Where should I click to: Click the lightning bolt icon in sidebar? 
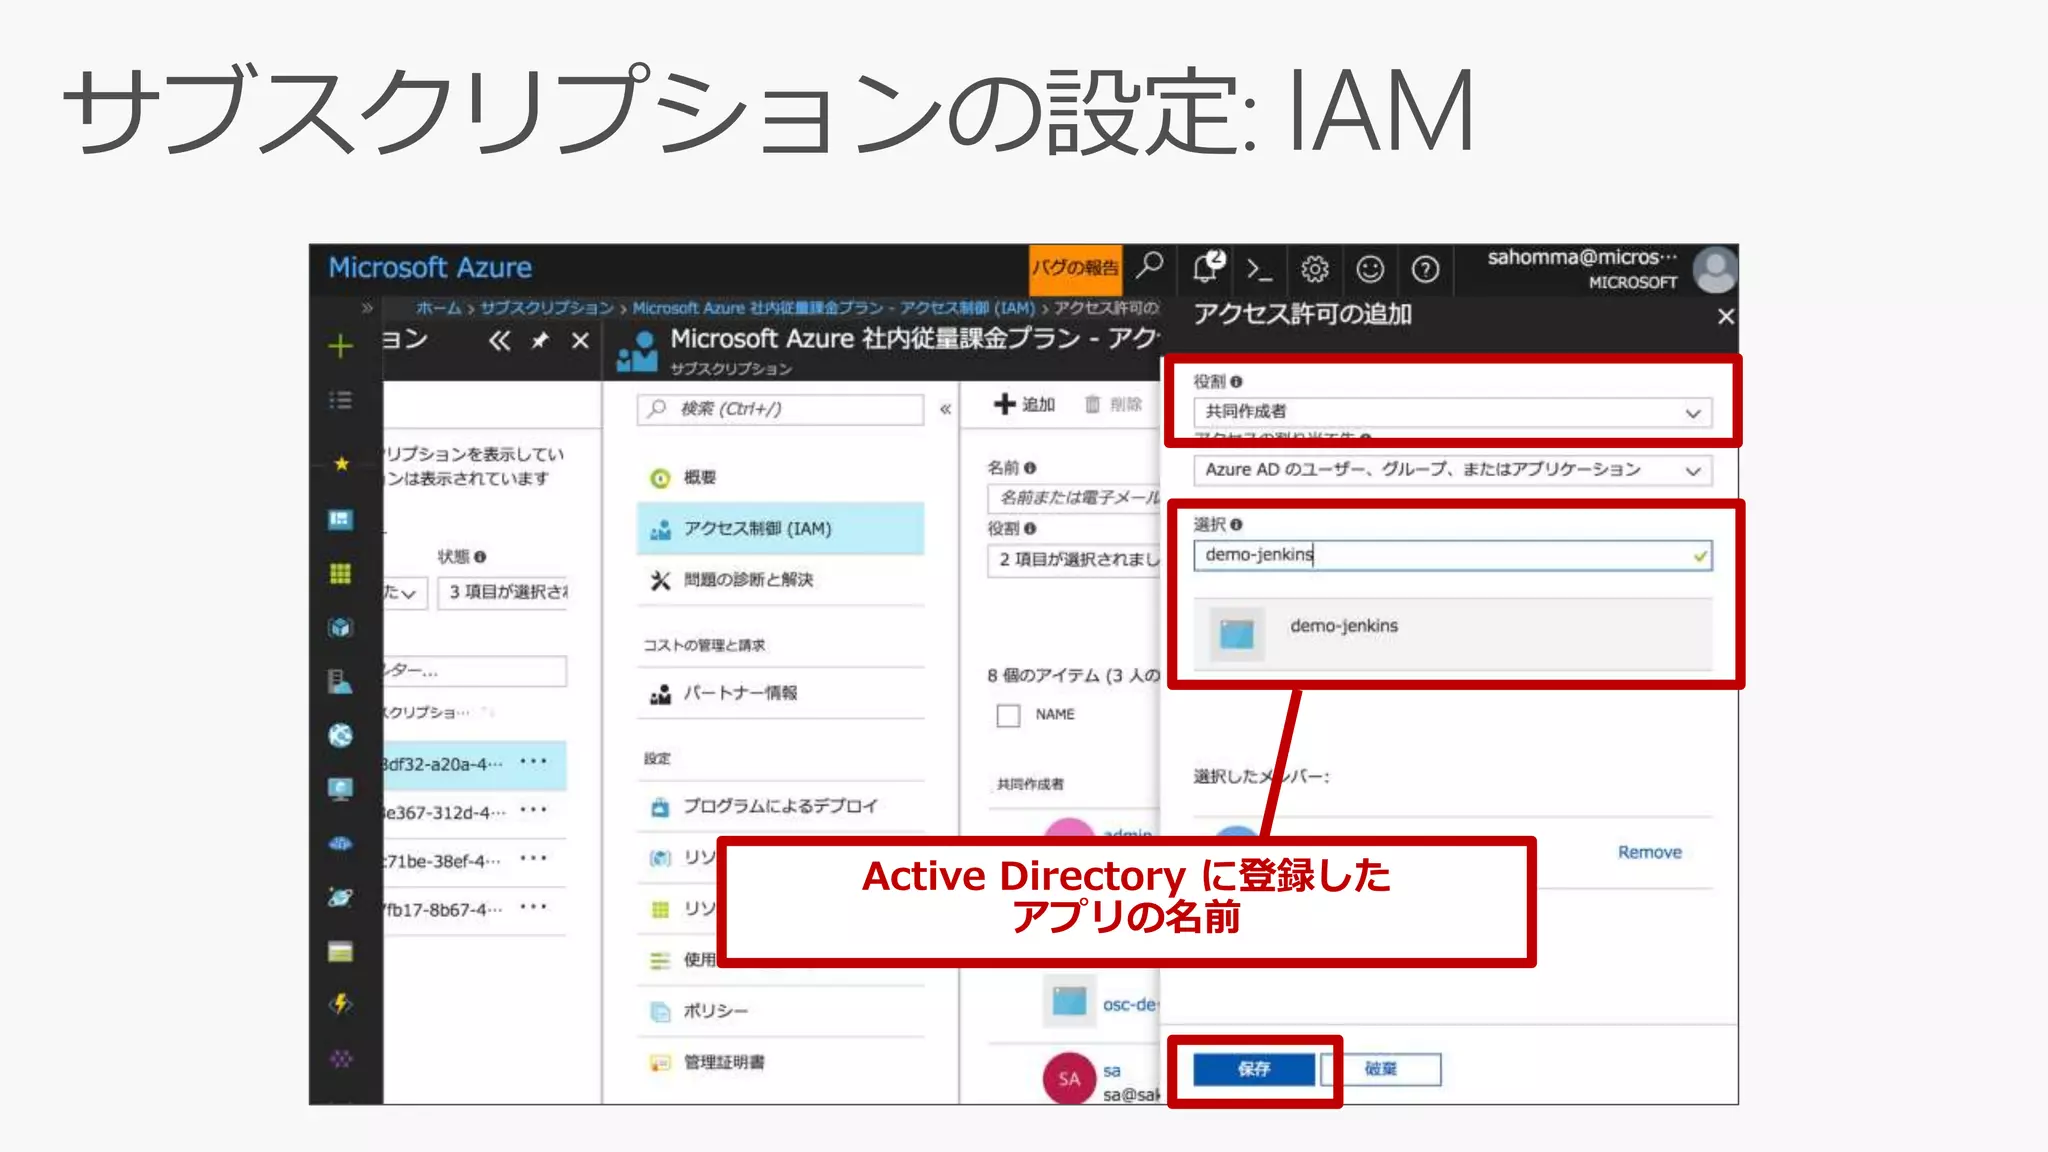(341, 1003)
